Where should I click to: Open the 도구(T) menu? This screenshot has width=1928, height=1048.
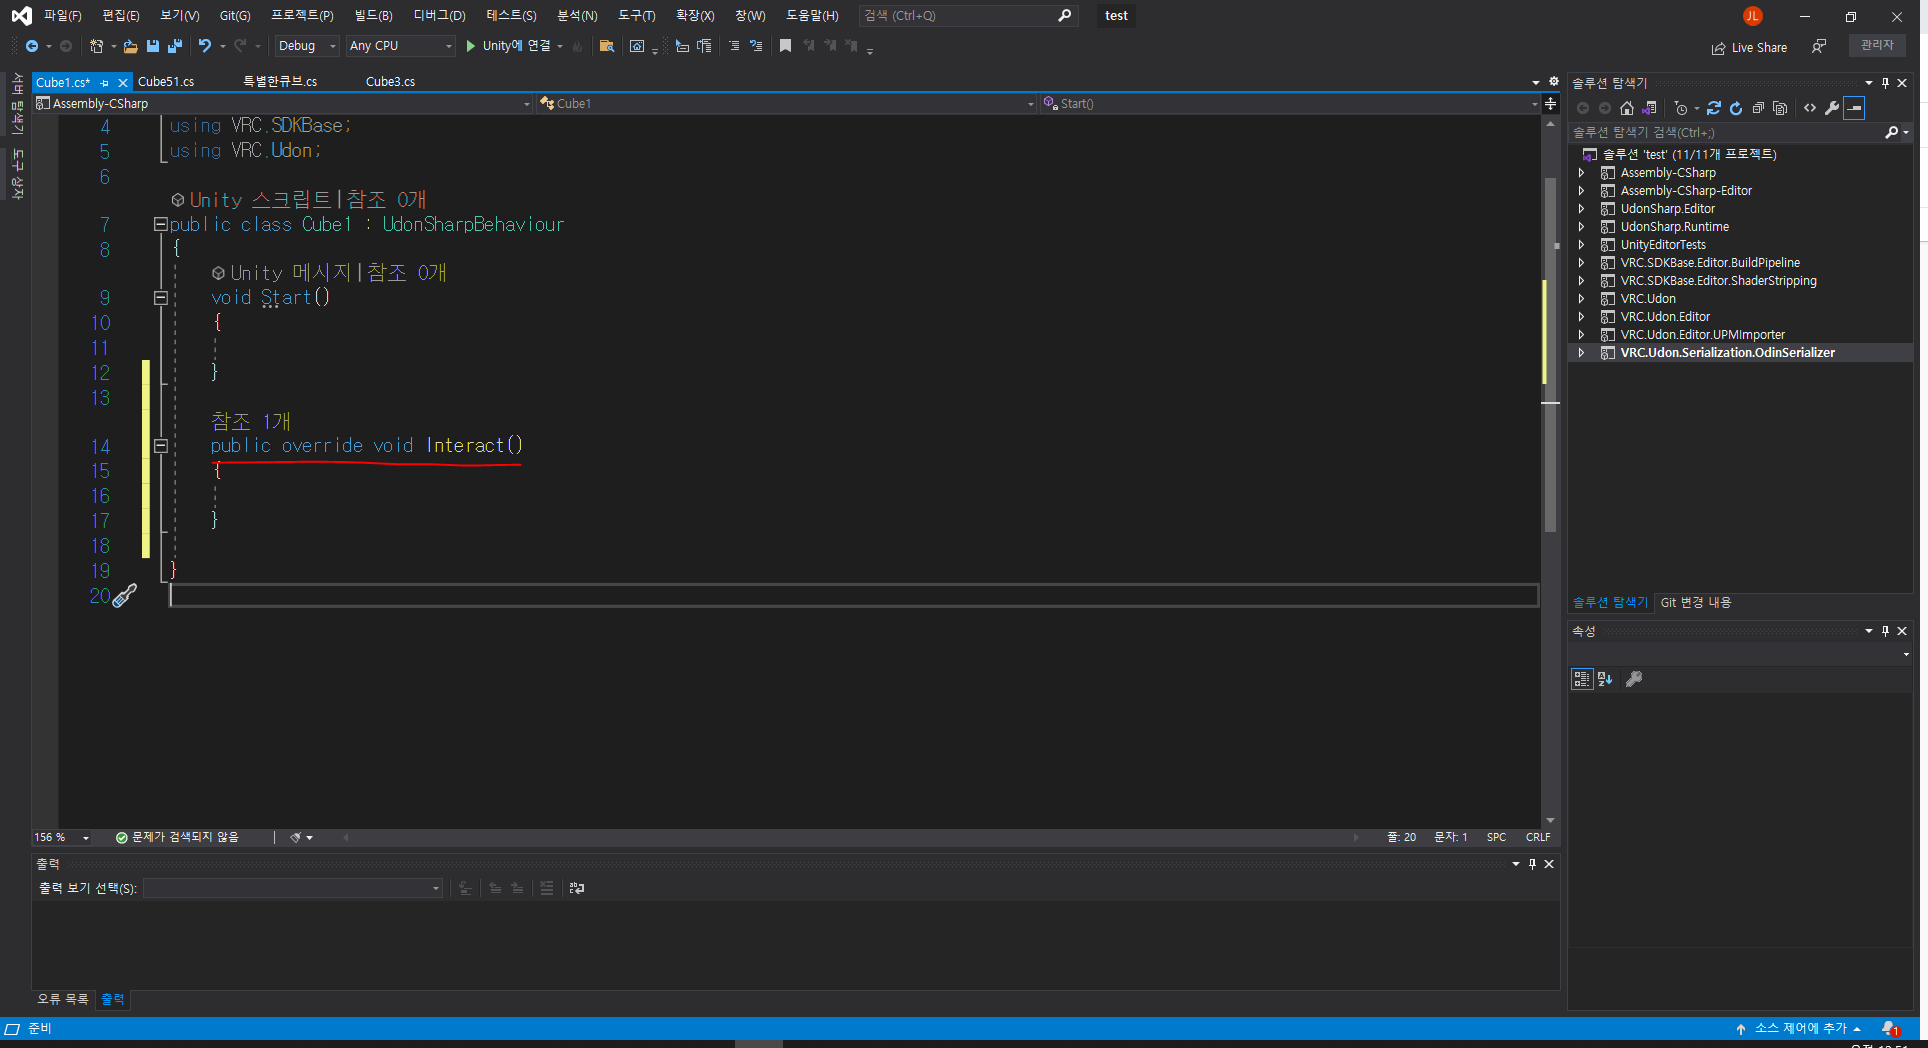click(636, 16)
